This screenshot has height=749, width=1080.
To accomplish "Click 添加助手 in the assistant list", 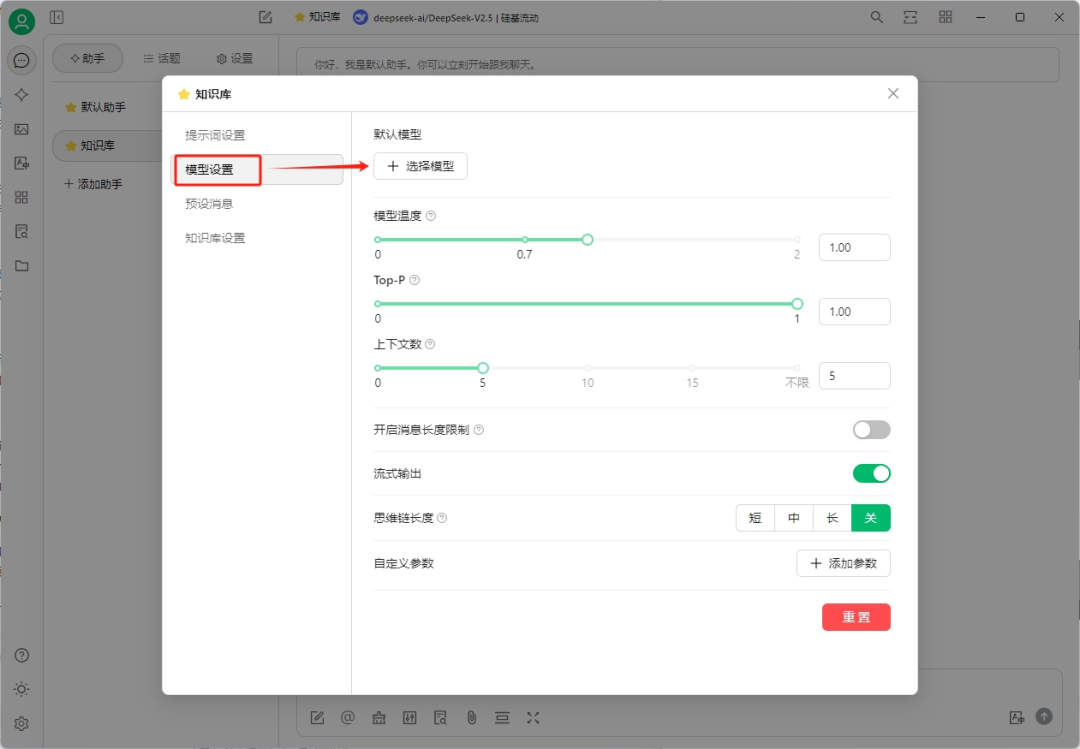I will coord(93,184).
